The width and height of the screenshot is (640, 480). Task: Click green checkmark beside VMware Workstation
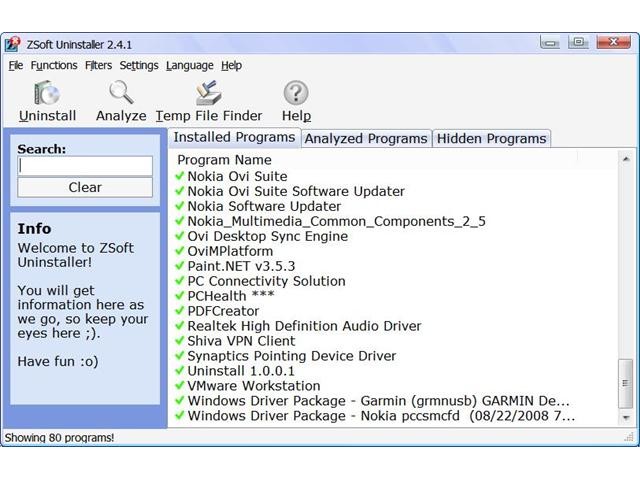(180, 386)
